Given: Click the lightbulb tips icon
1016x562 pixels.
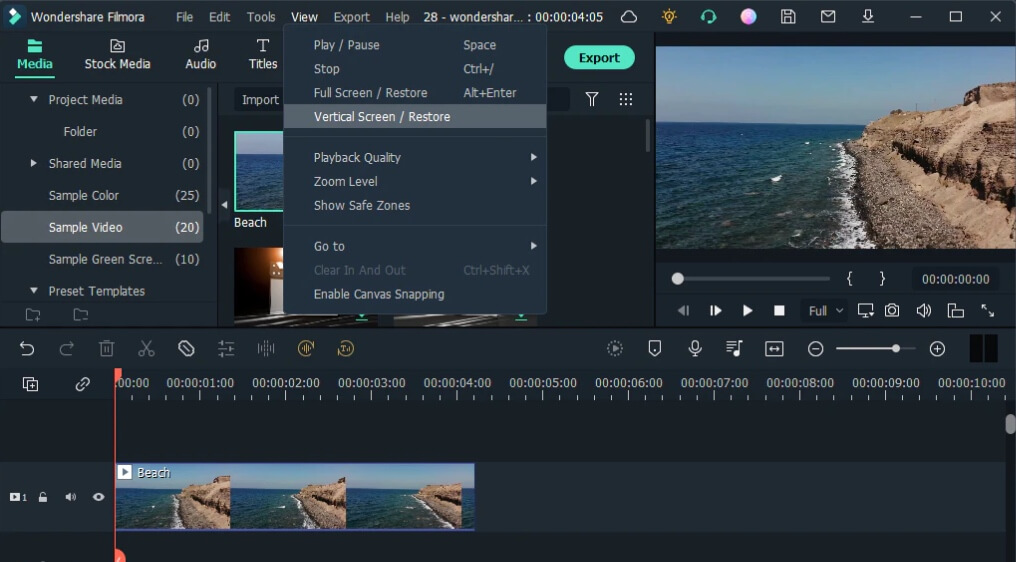Looking at the screenshot, I should [669, 17].
